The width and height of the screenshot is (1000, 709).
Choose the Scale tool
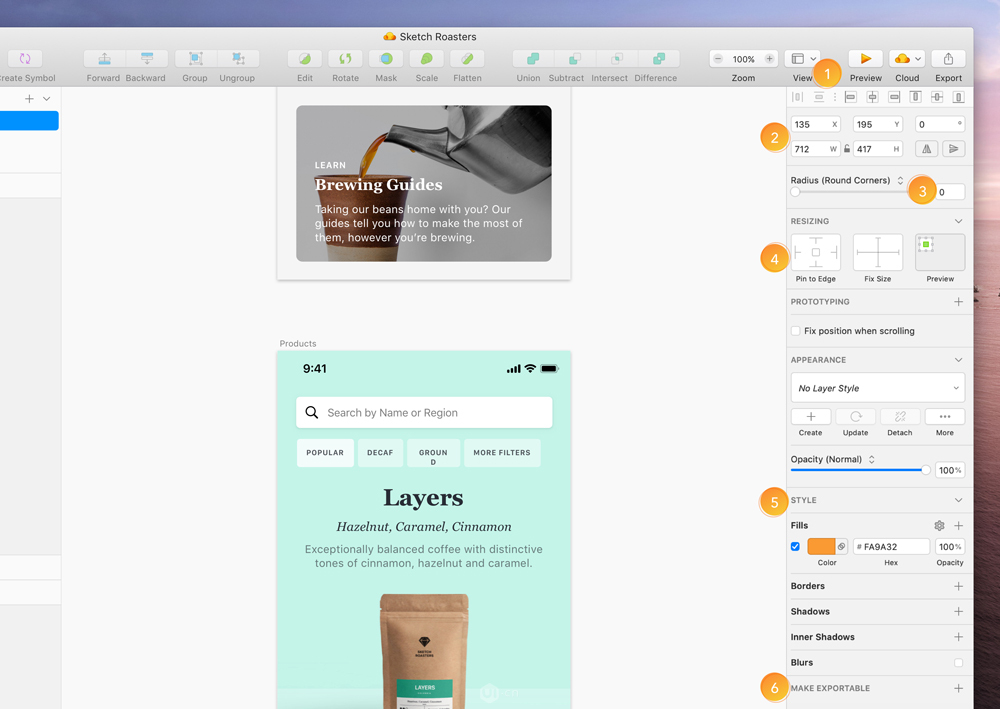pos(427,59)
